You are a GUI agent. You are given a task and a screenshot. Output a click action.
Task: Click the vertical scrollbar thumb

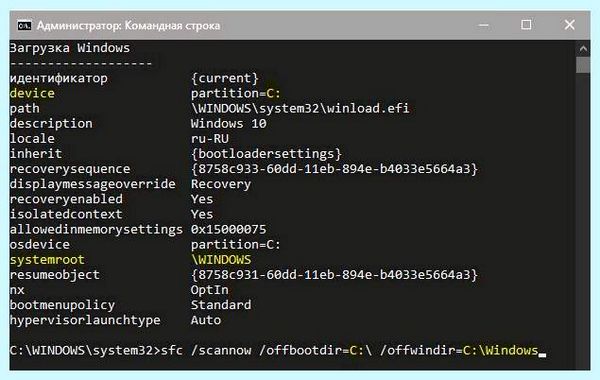click(x=583, y=65)
